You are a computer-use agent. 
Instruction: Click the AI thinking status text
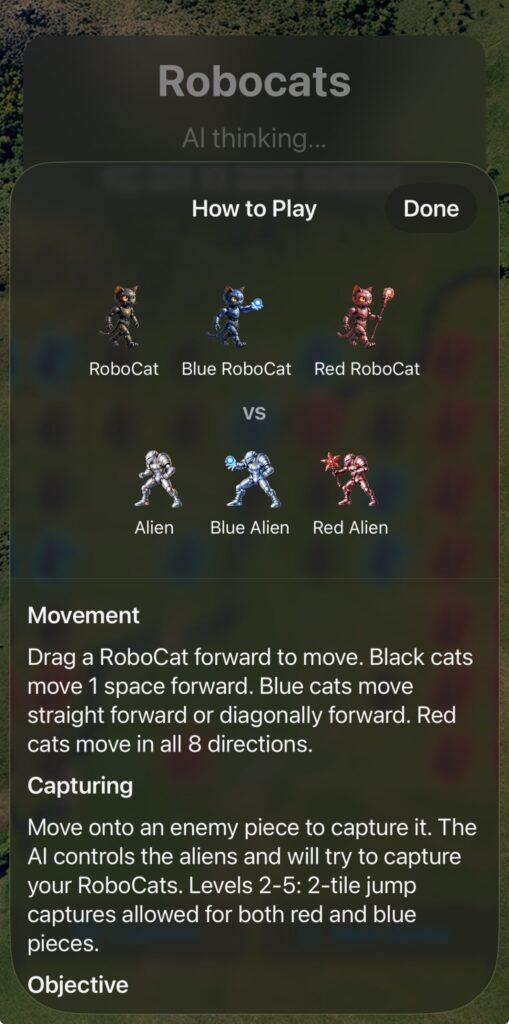click(x=254, y=138)
